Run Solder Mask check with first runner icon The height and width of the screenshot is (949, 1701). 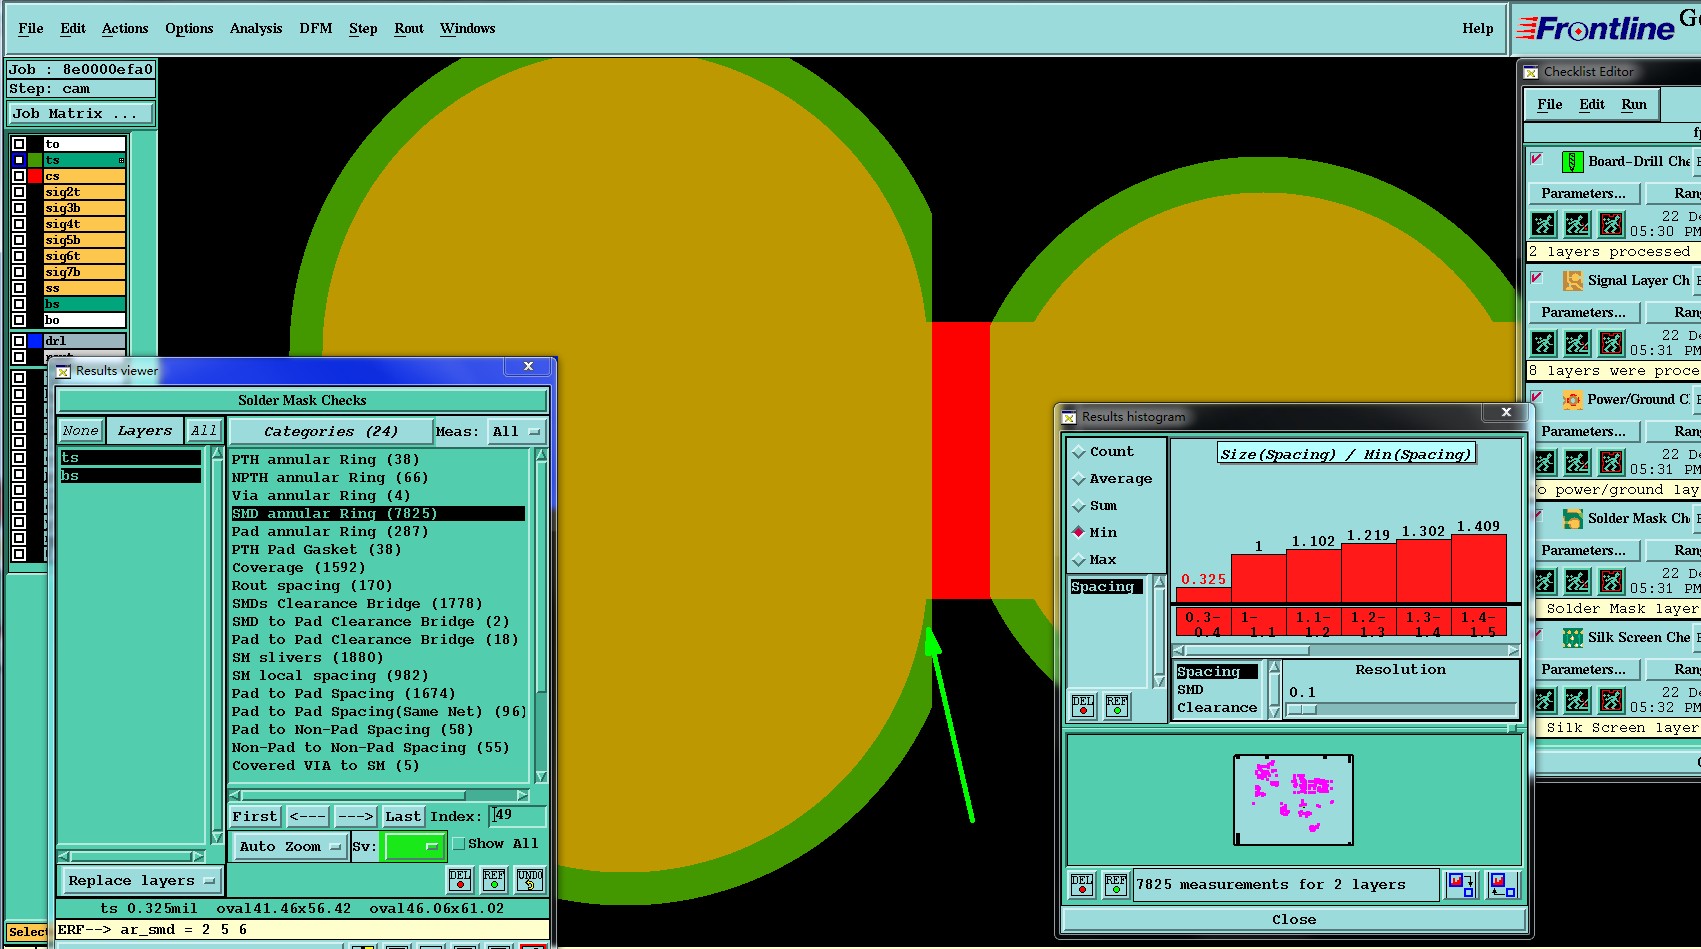pos(1544,581)
